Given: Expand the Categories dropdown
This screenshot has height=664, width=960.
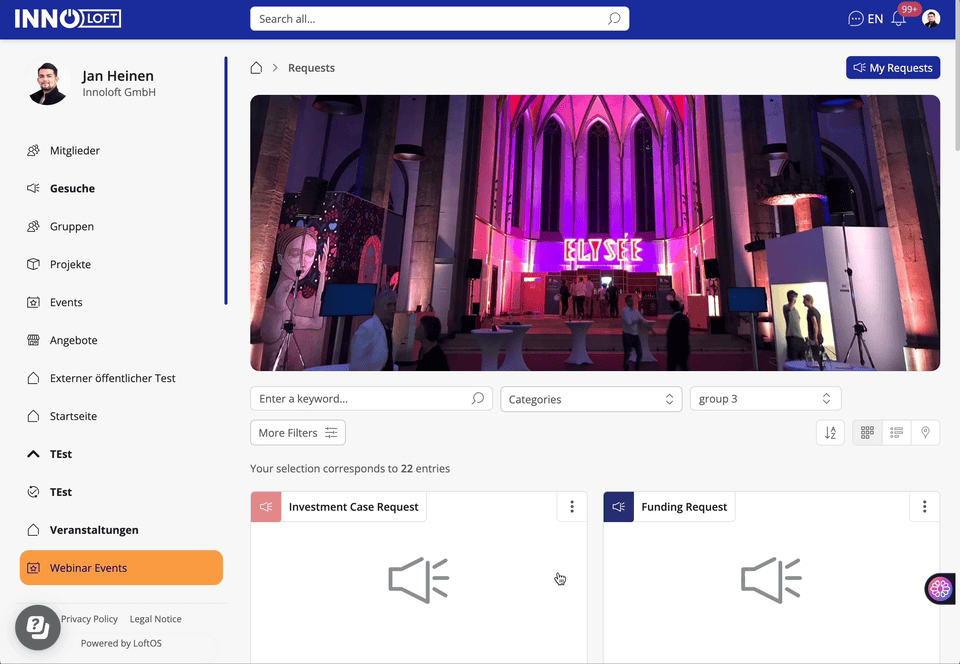Looking at the screenshot, I should [x=590, y=399].
